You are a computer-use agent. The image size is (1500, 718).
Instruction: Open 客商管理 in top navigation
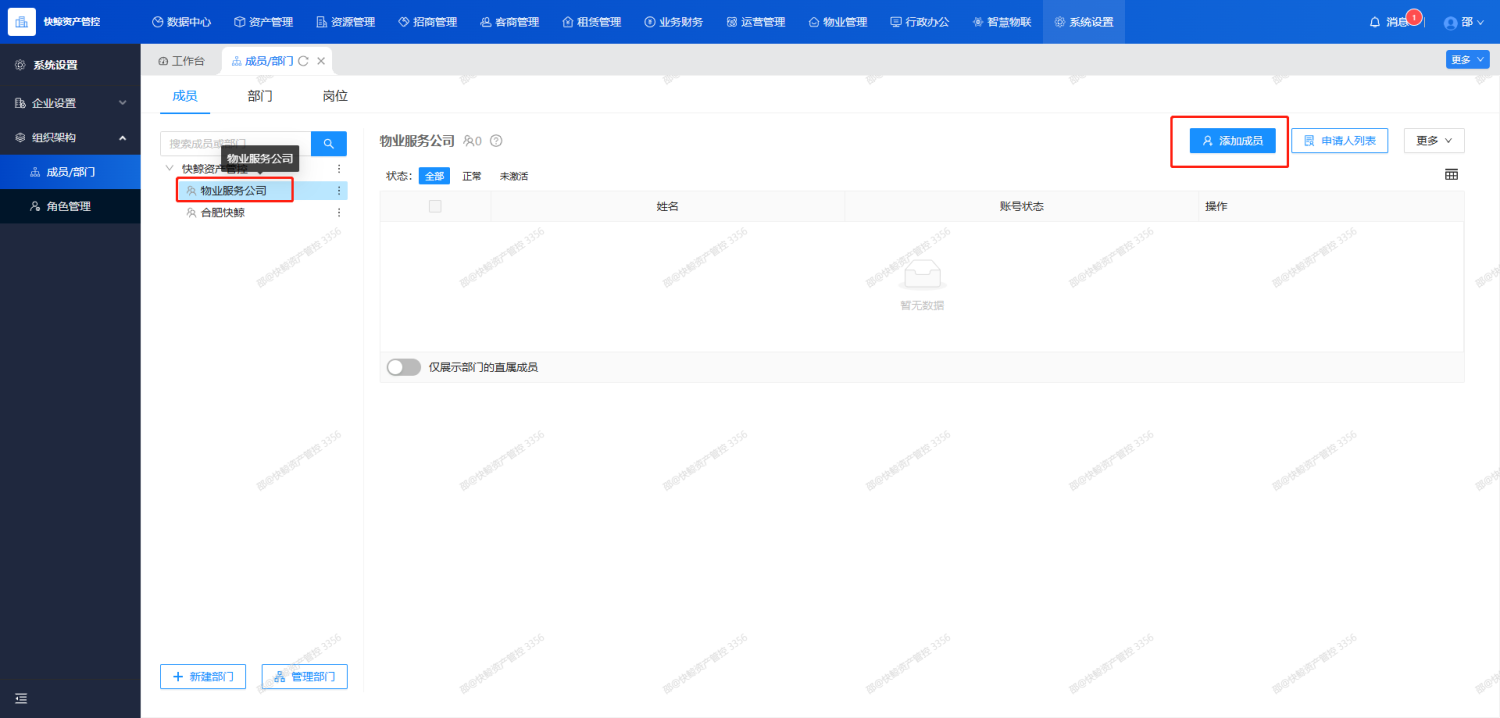(x=509, y=22)
